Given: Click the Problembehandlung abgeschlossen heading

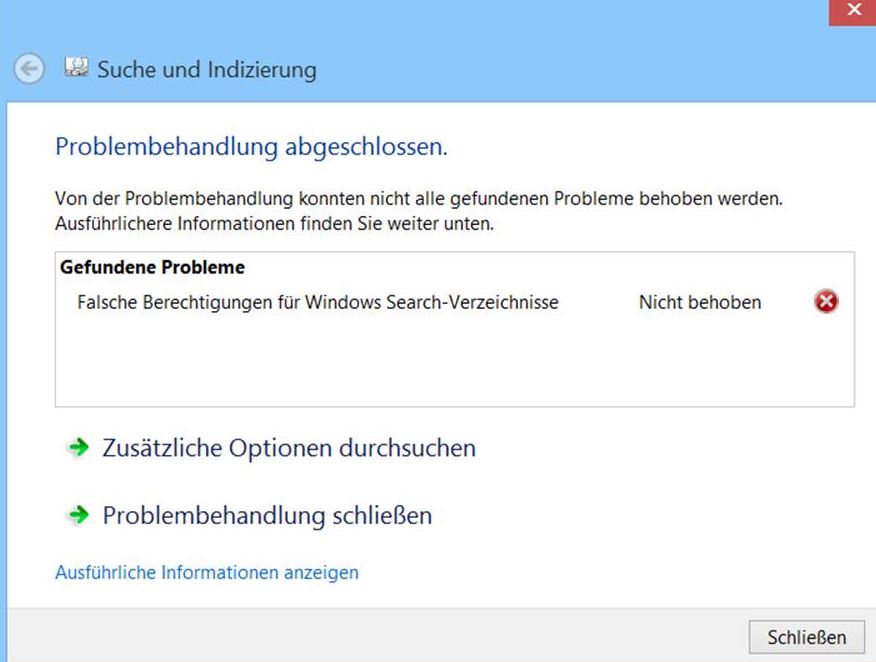Looking at the screenshot, I should pos(251,147).
